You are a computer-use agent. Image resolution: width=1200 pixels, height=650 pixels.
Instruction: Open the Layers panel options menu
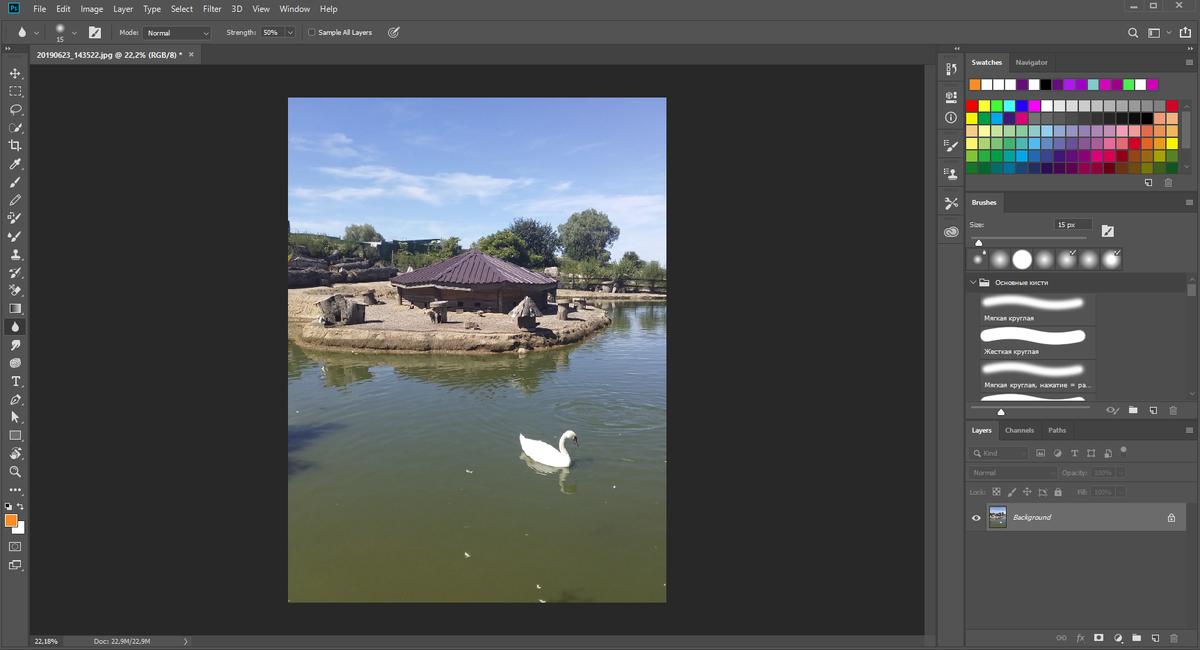tap(1190, 430)
